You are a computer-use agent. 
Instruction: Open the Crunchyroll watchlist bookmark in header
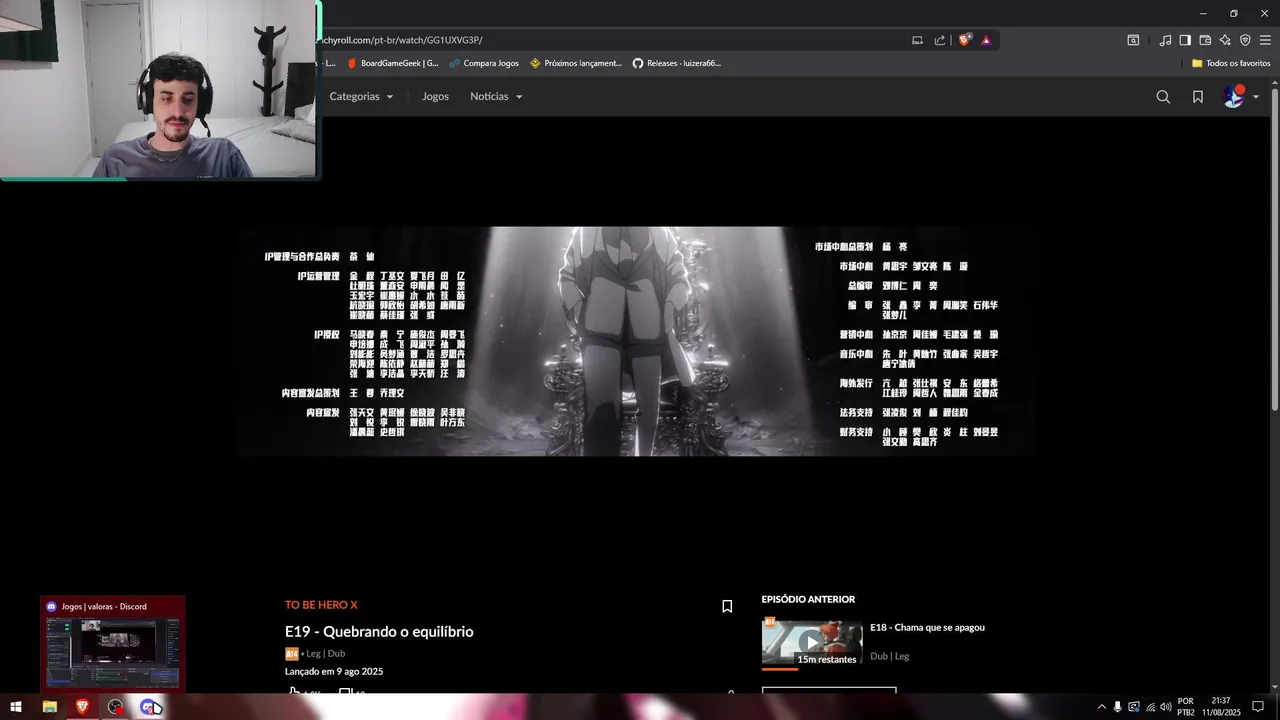pos(1198,97)
